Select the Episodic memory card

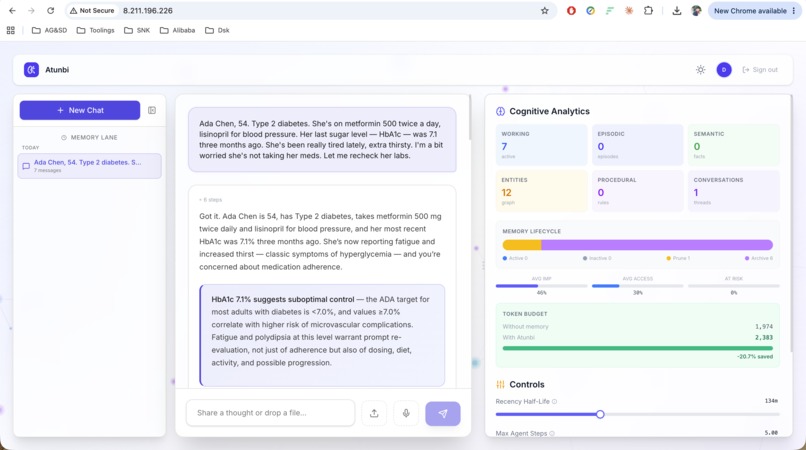point(637,145)
